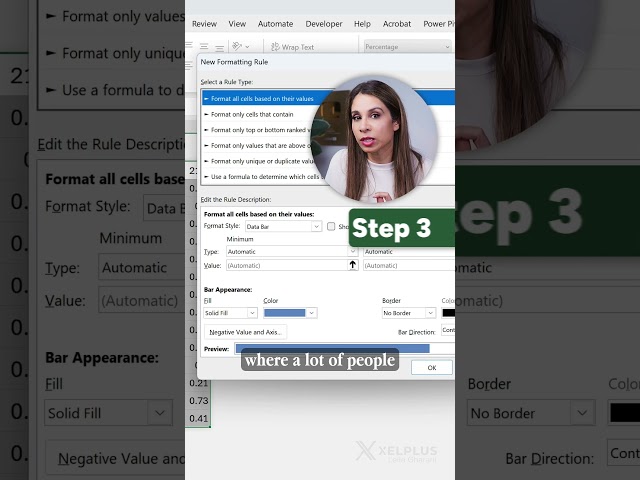Open the Bar Direction dropdown

(x=448, y=330)
